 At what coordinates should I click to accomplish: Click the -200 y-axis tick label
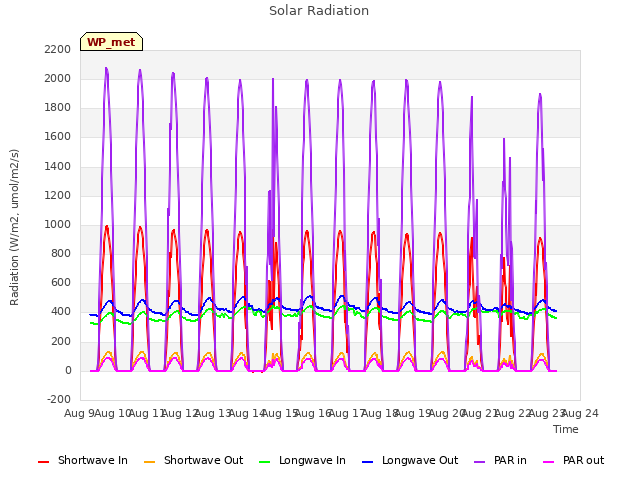click(x=59, y=400)
